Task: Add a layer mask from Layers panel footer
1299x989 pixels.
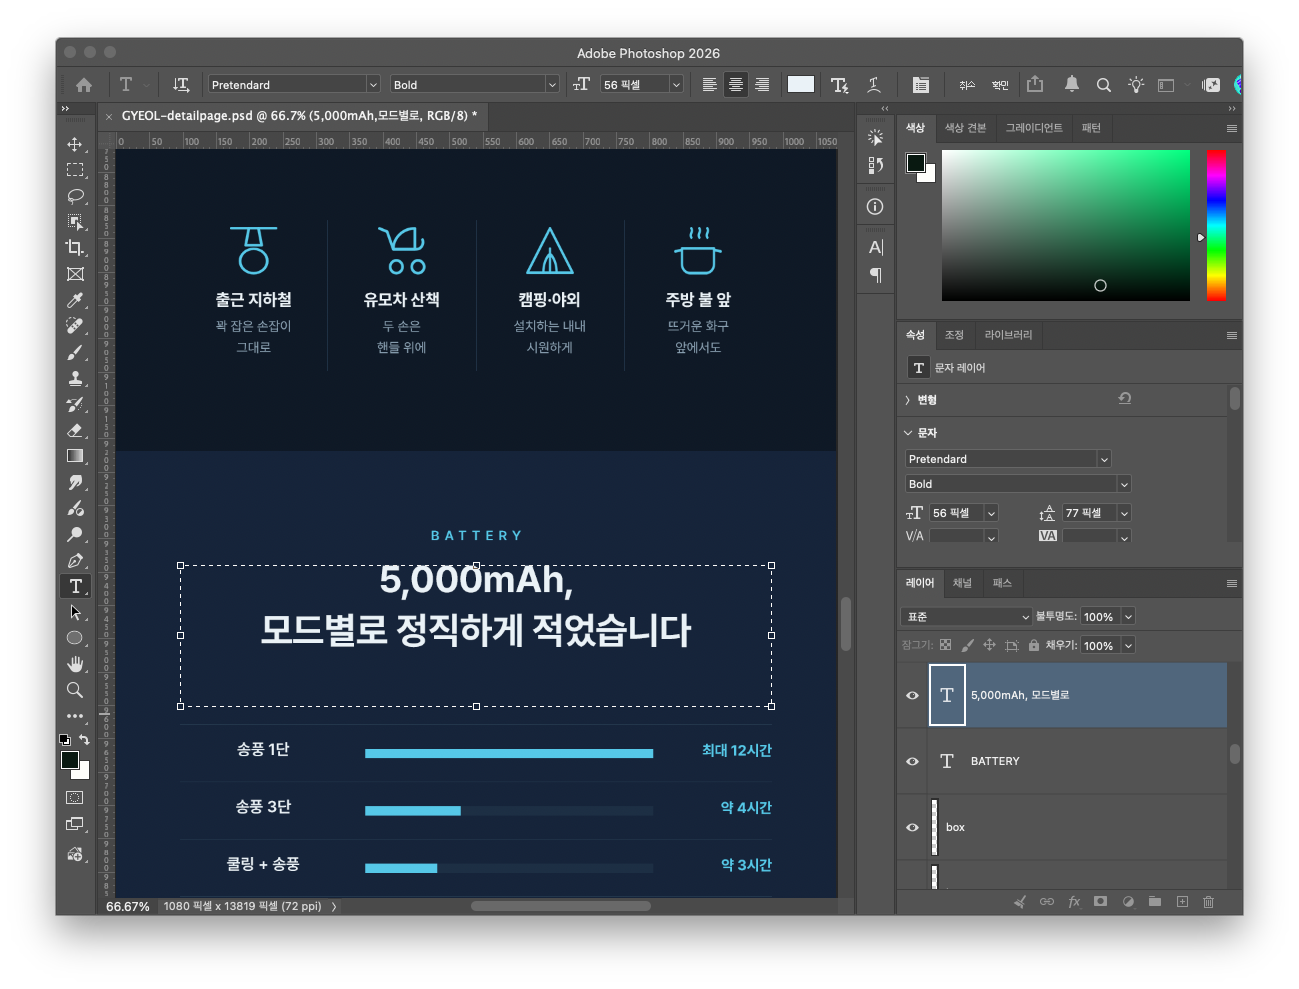Action: click(1100, 901)
